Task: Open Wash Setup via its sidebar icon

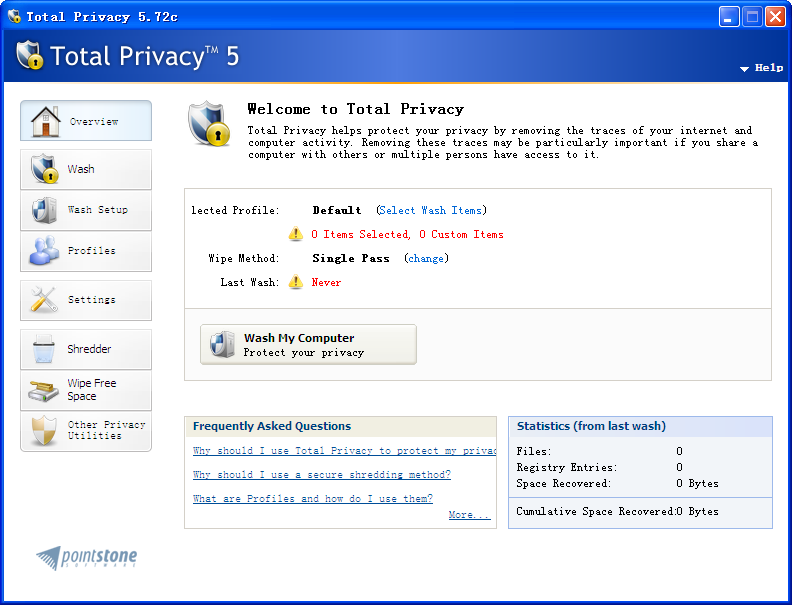Action: tap(44, 210)
